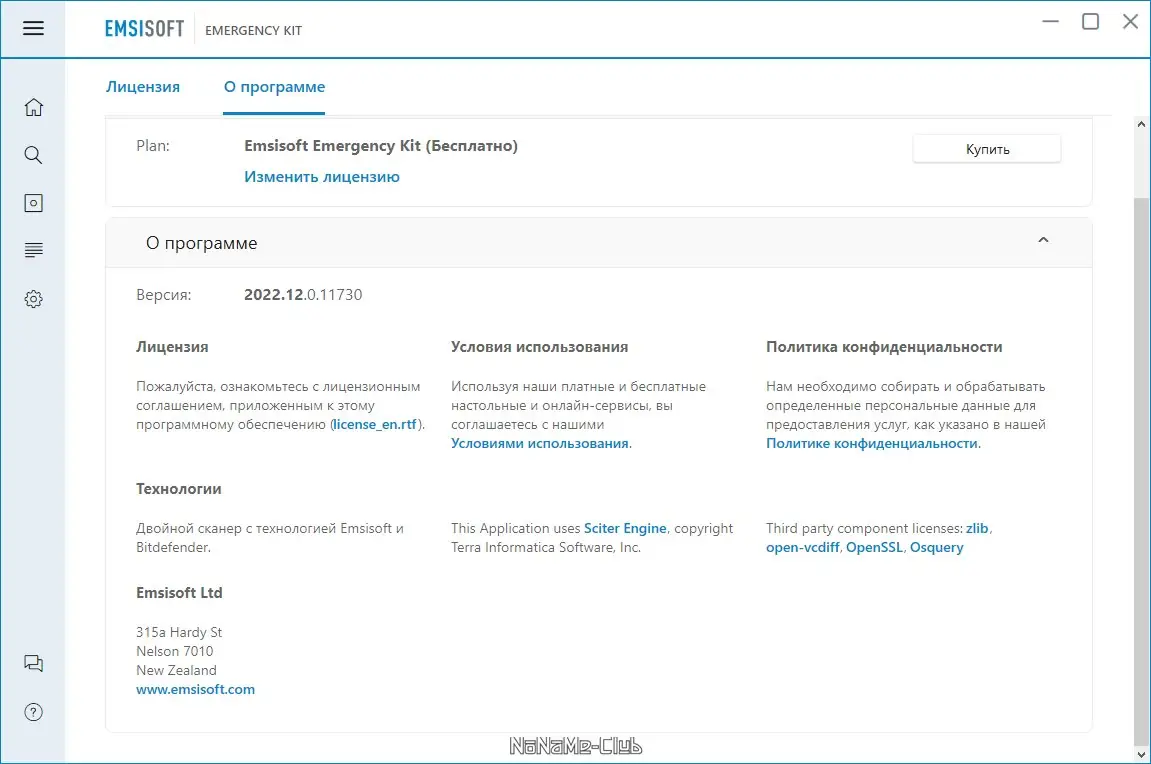Screen dimensions: 1151x764
Task: Open the Help question mark icon
Action: tap(33, 712)
